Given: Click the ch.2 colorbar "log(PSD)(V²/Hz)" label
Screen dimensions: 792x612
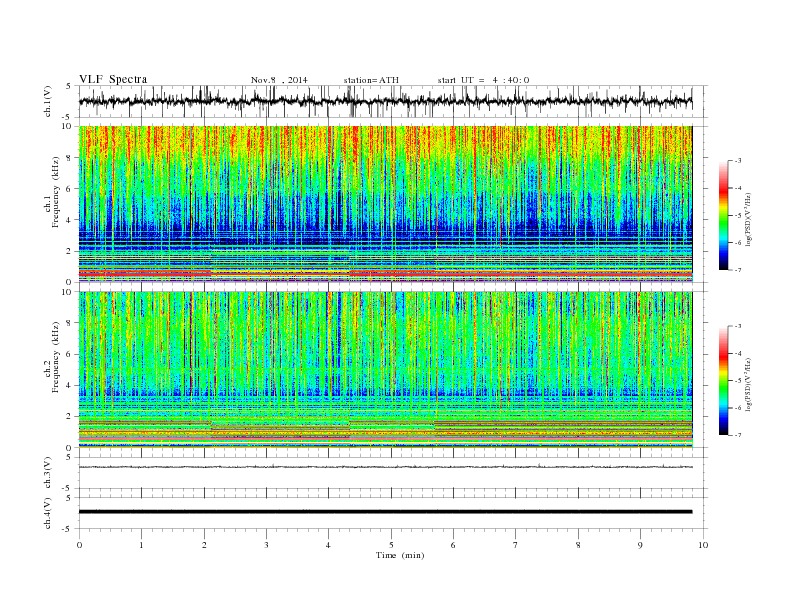Looking at the screenshot, I should tap(750, 384).
